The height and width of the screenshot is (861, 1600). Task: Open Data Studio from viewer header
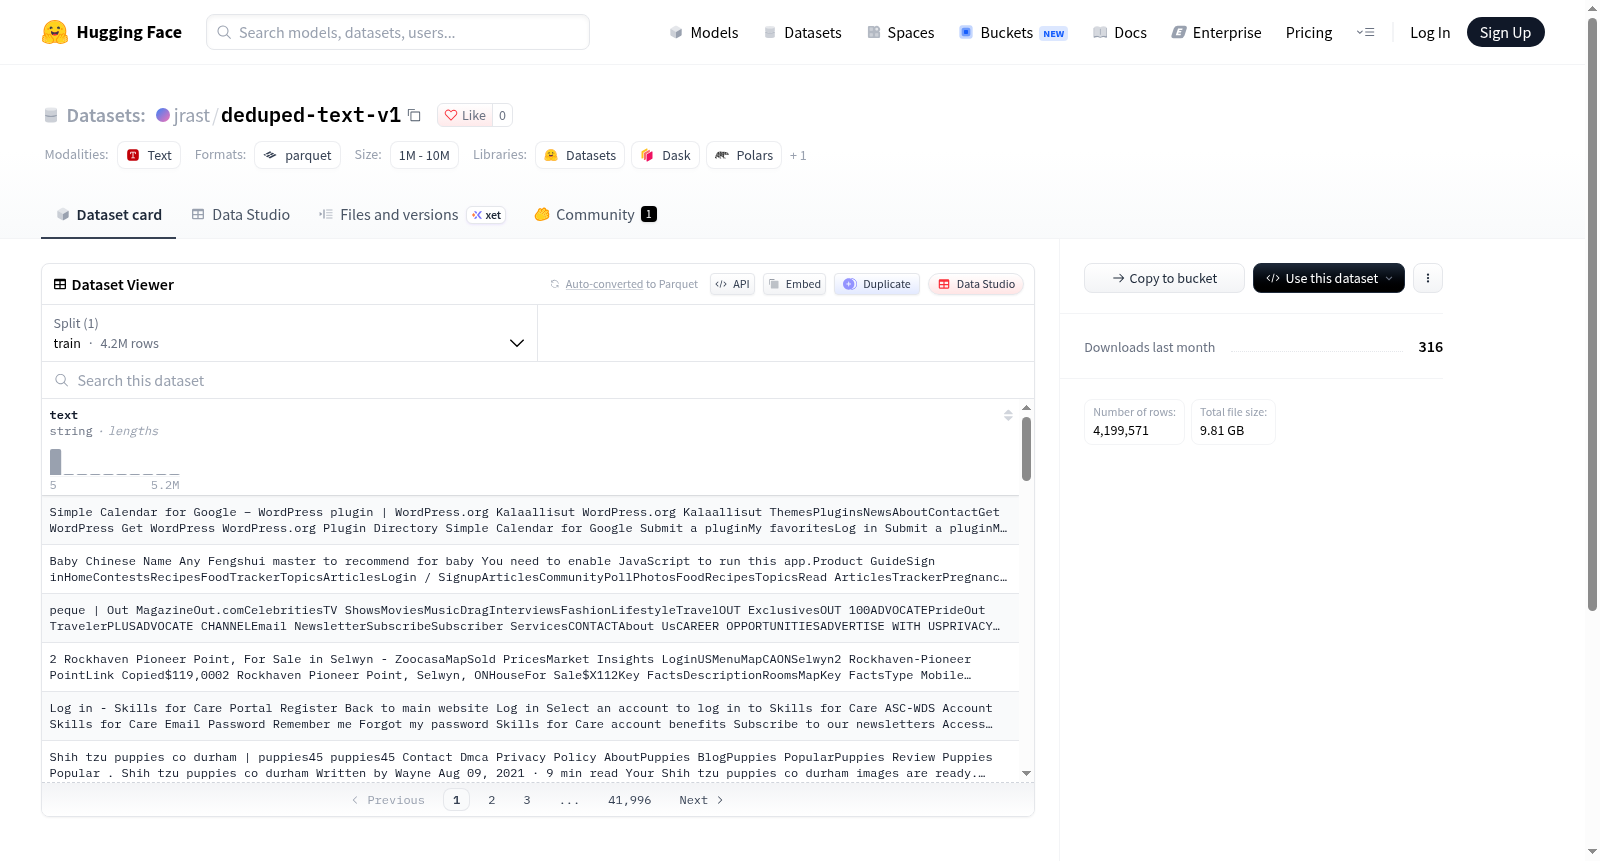976,284
